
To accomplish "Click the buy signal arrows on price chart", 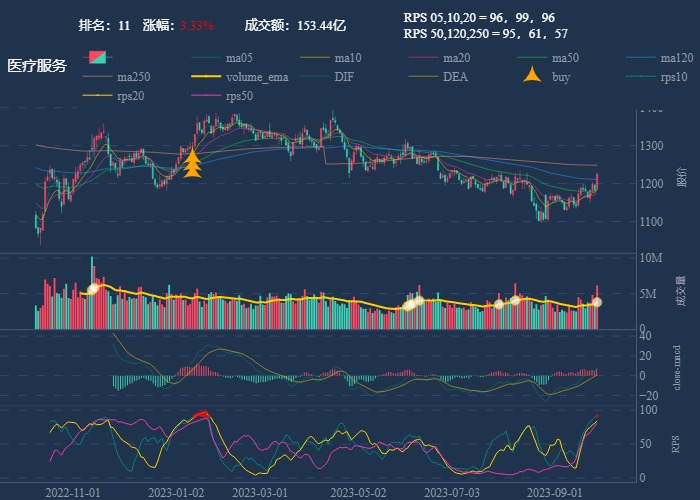I will tap(193, 162).
